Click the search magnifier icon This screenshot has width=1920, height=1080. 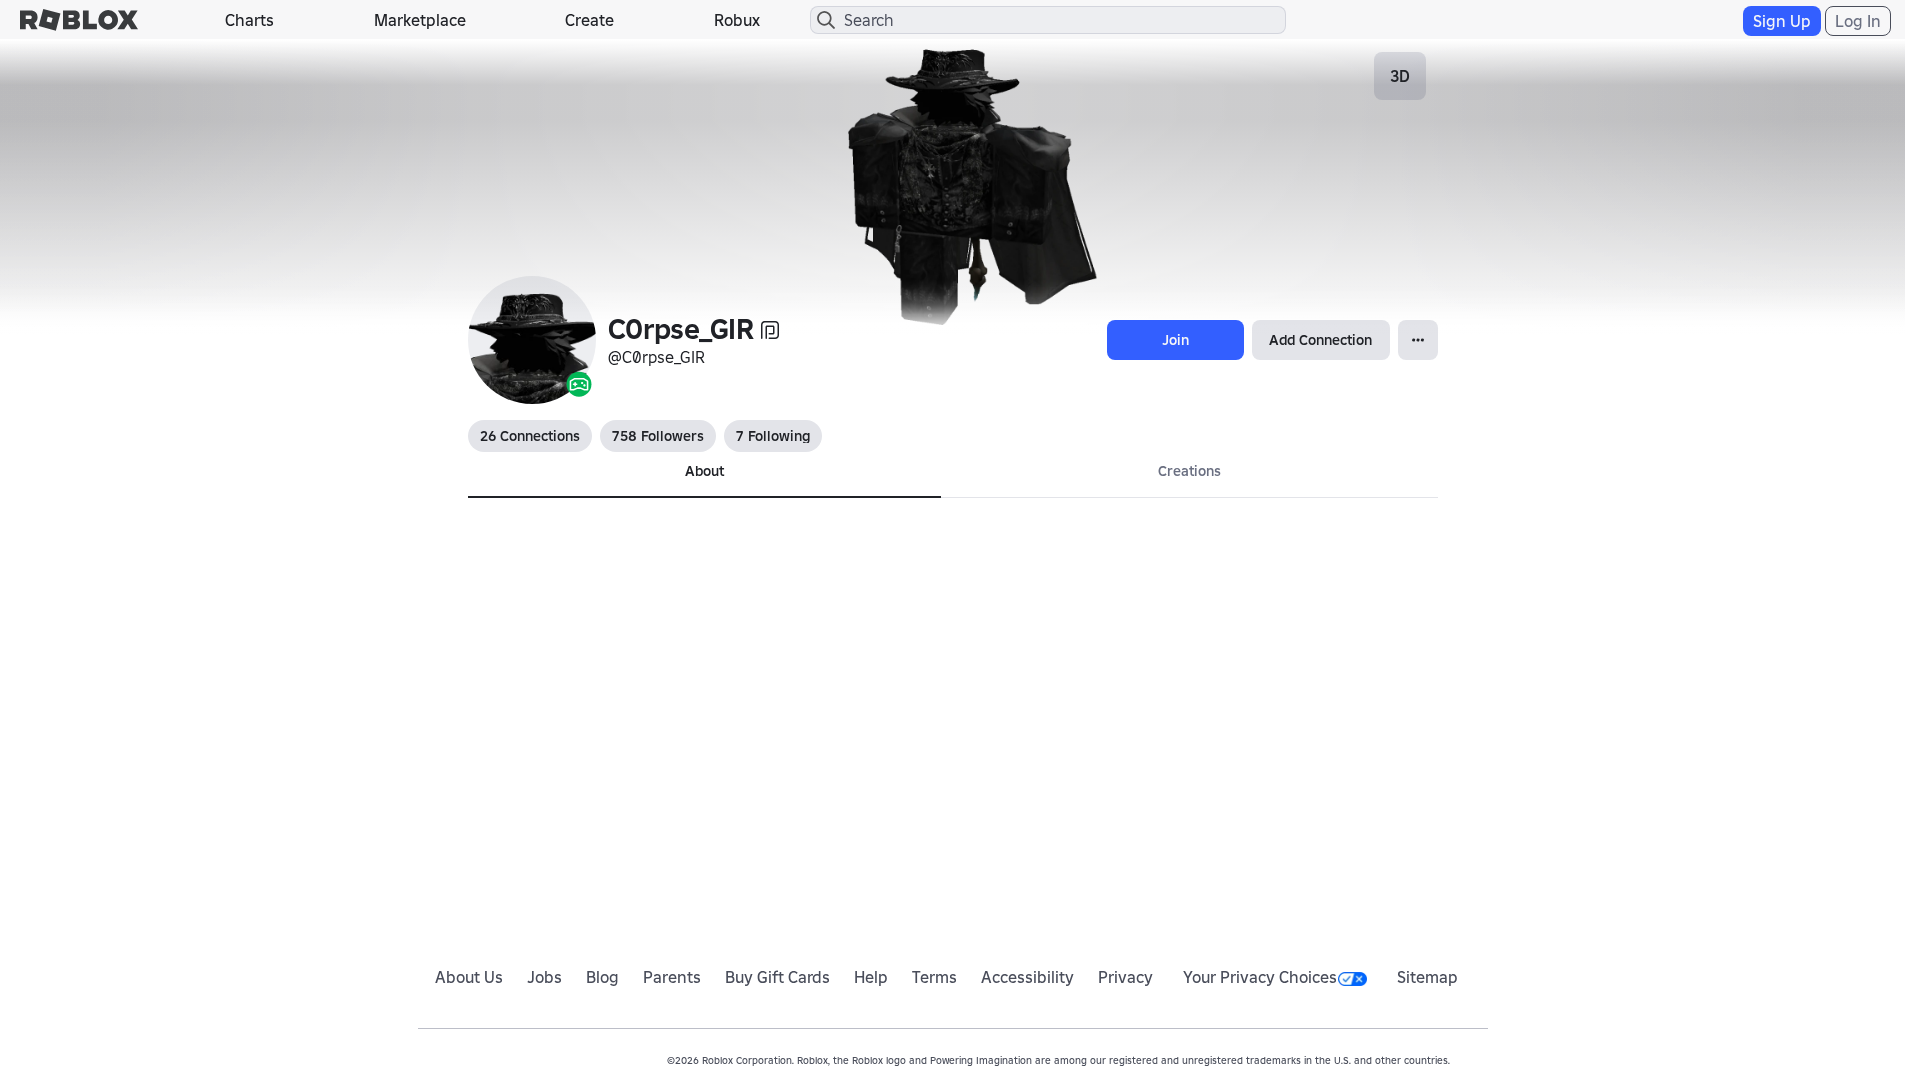[826, 20]
